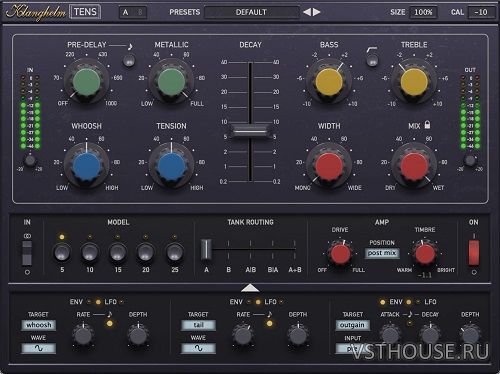Select spring model 15 button

[118, 252]
